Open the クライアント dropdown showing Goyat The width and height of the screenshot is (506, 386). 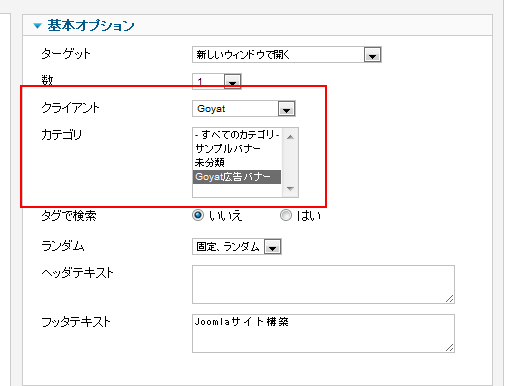pyautogui.click(x=244, y=109)
